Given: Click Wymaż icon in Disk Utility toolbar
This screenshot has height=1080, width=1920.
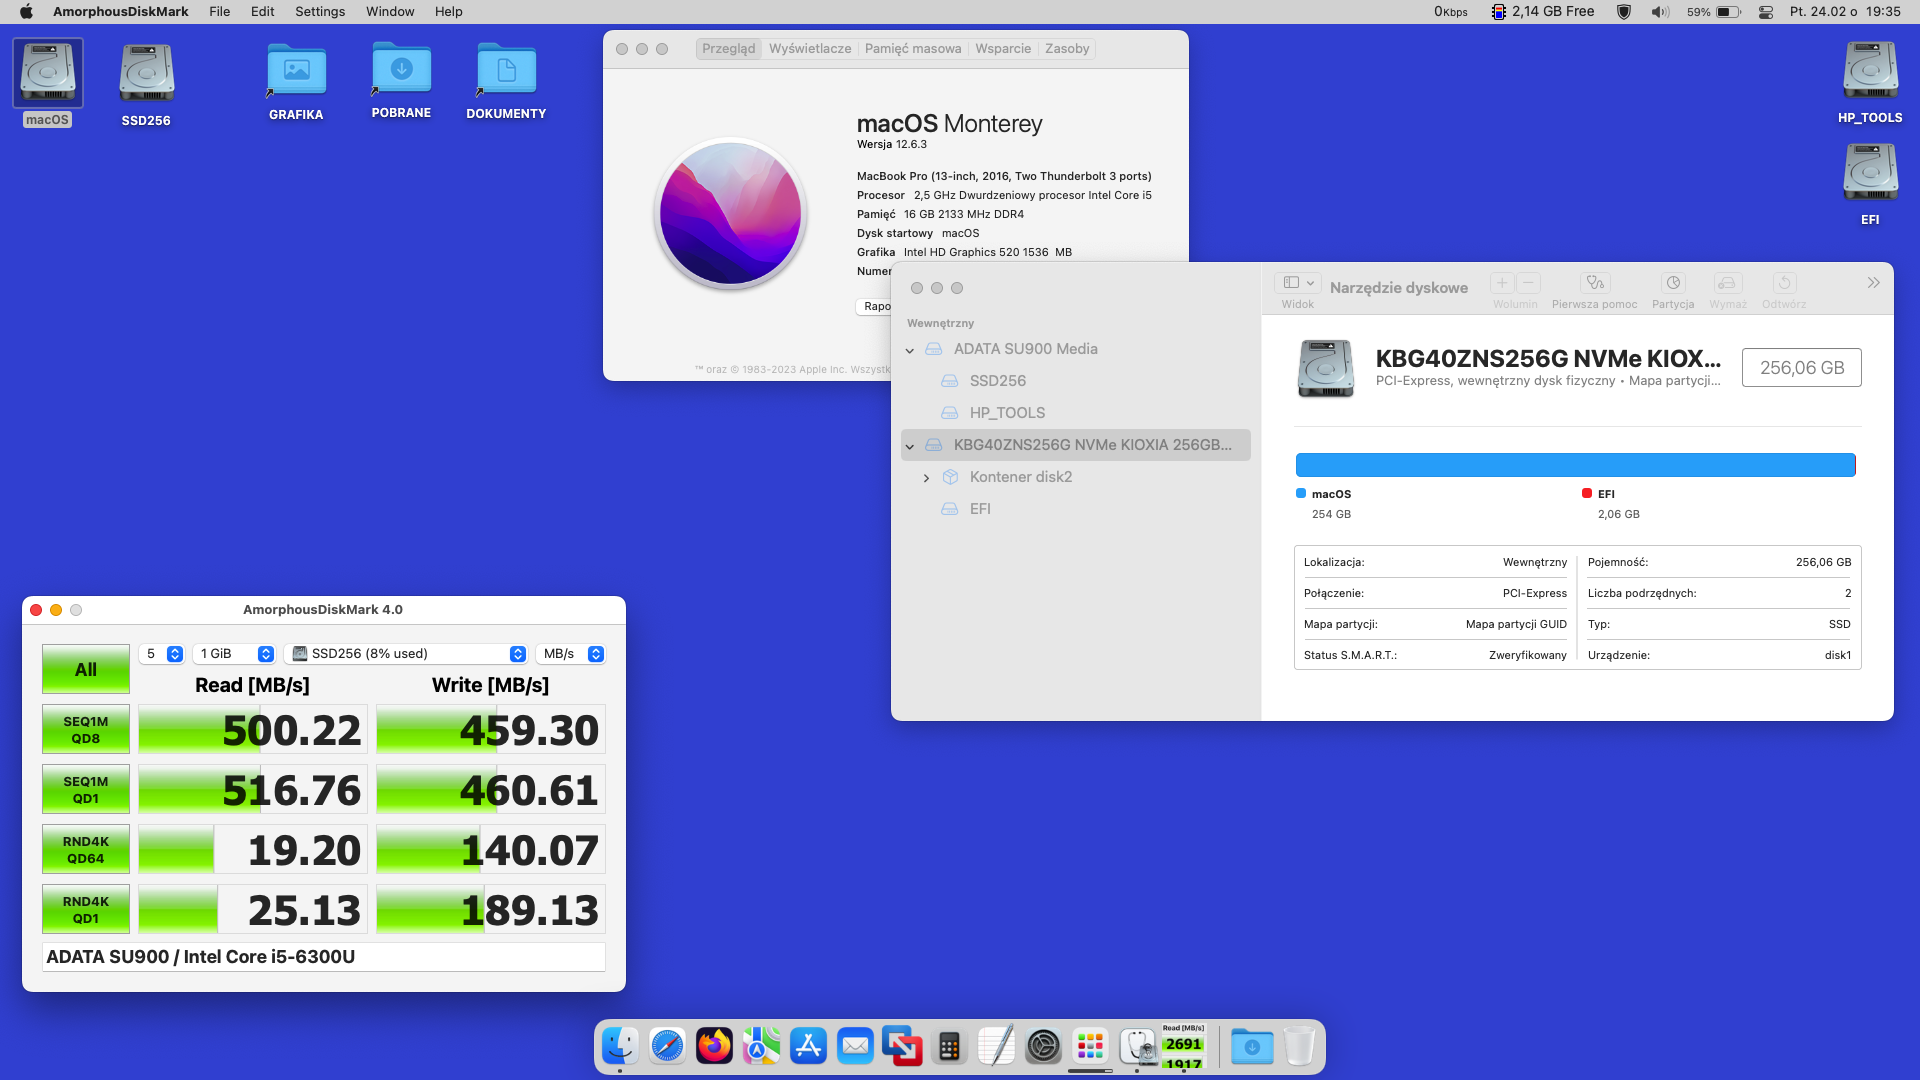Looking at the screenshot, I should tap(1727, 283).
